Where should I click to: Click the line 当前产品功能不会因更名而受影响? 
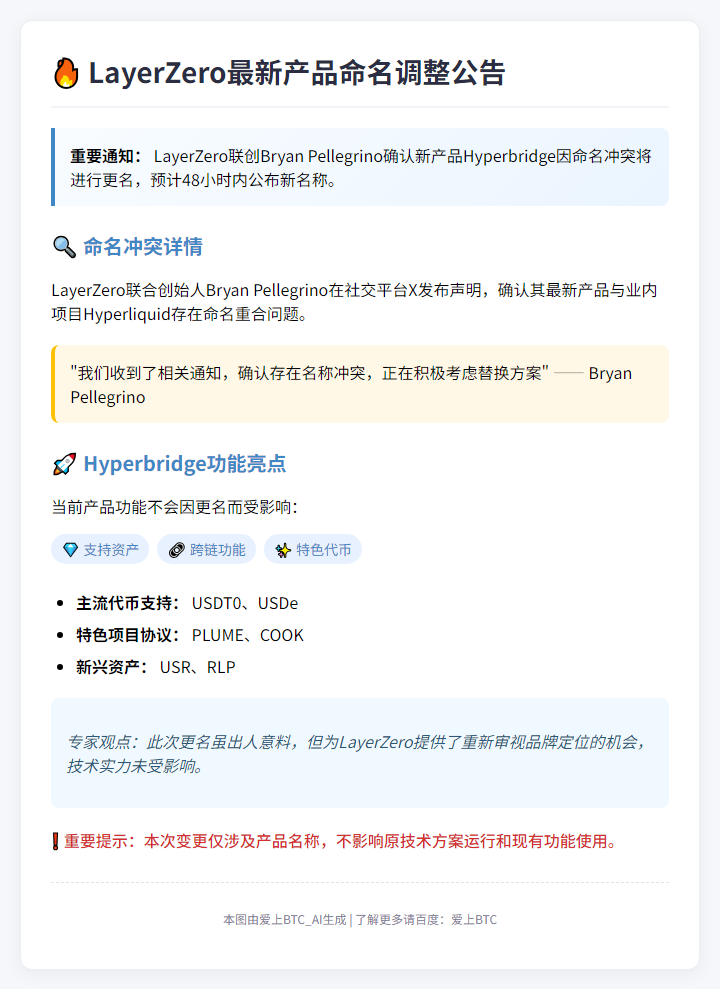point(174,507)
